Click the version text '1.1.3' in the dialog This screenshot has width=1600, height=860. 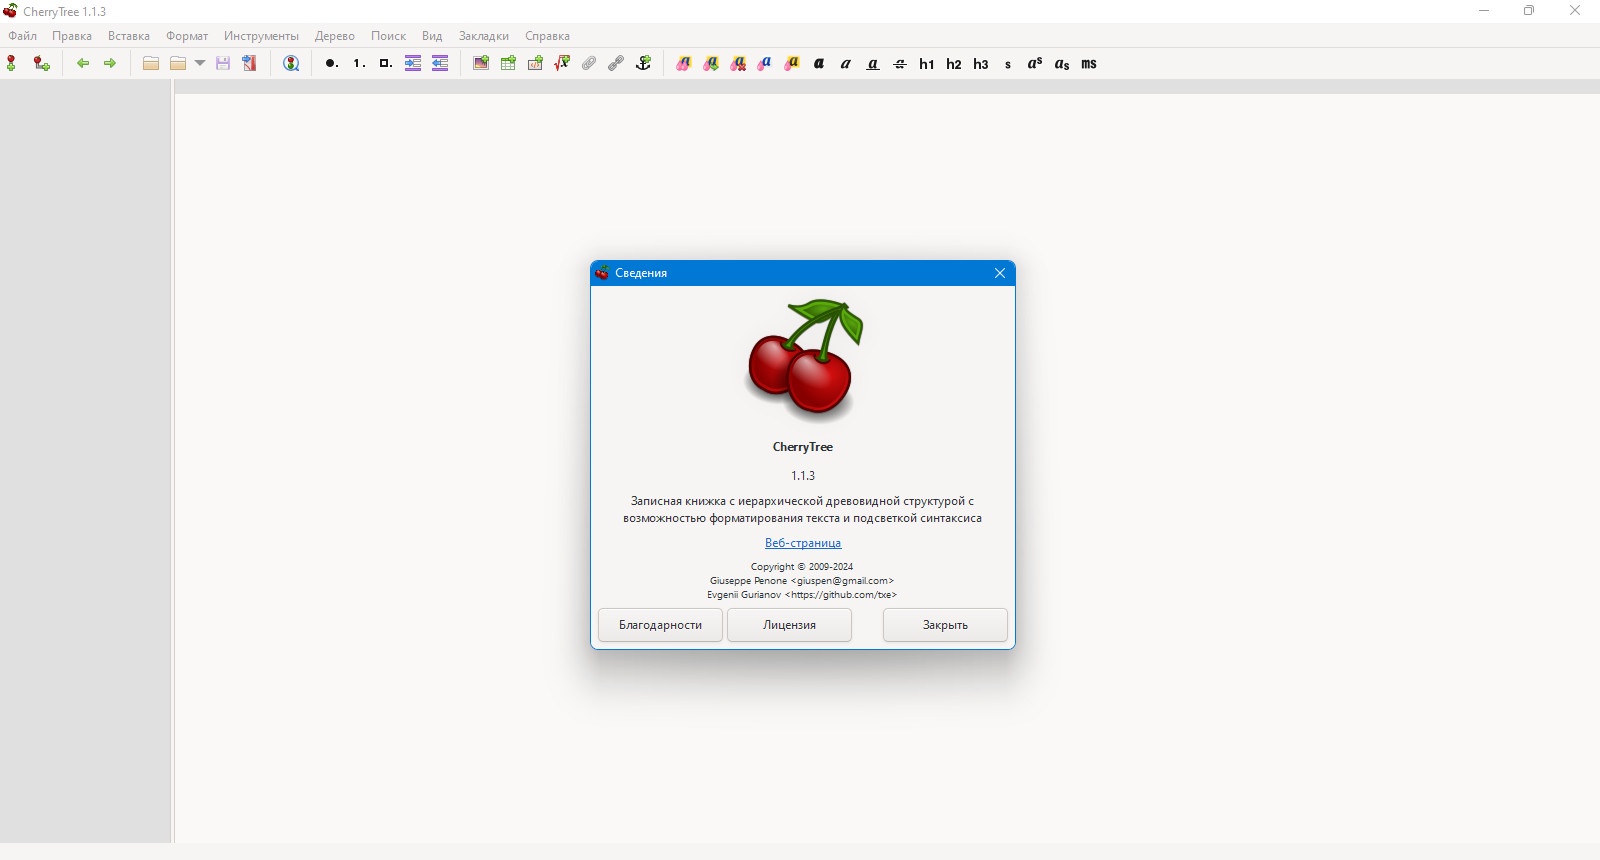(803, 475)
